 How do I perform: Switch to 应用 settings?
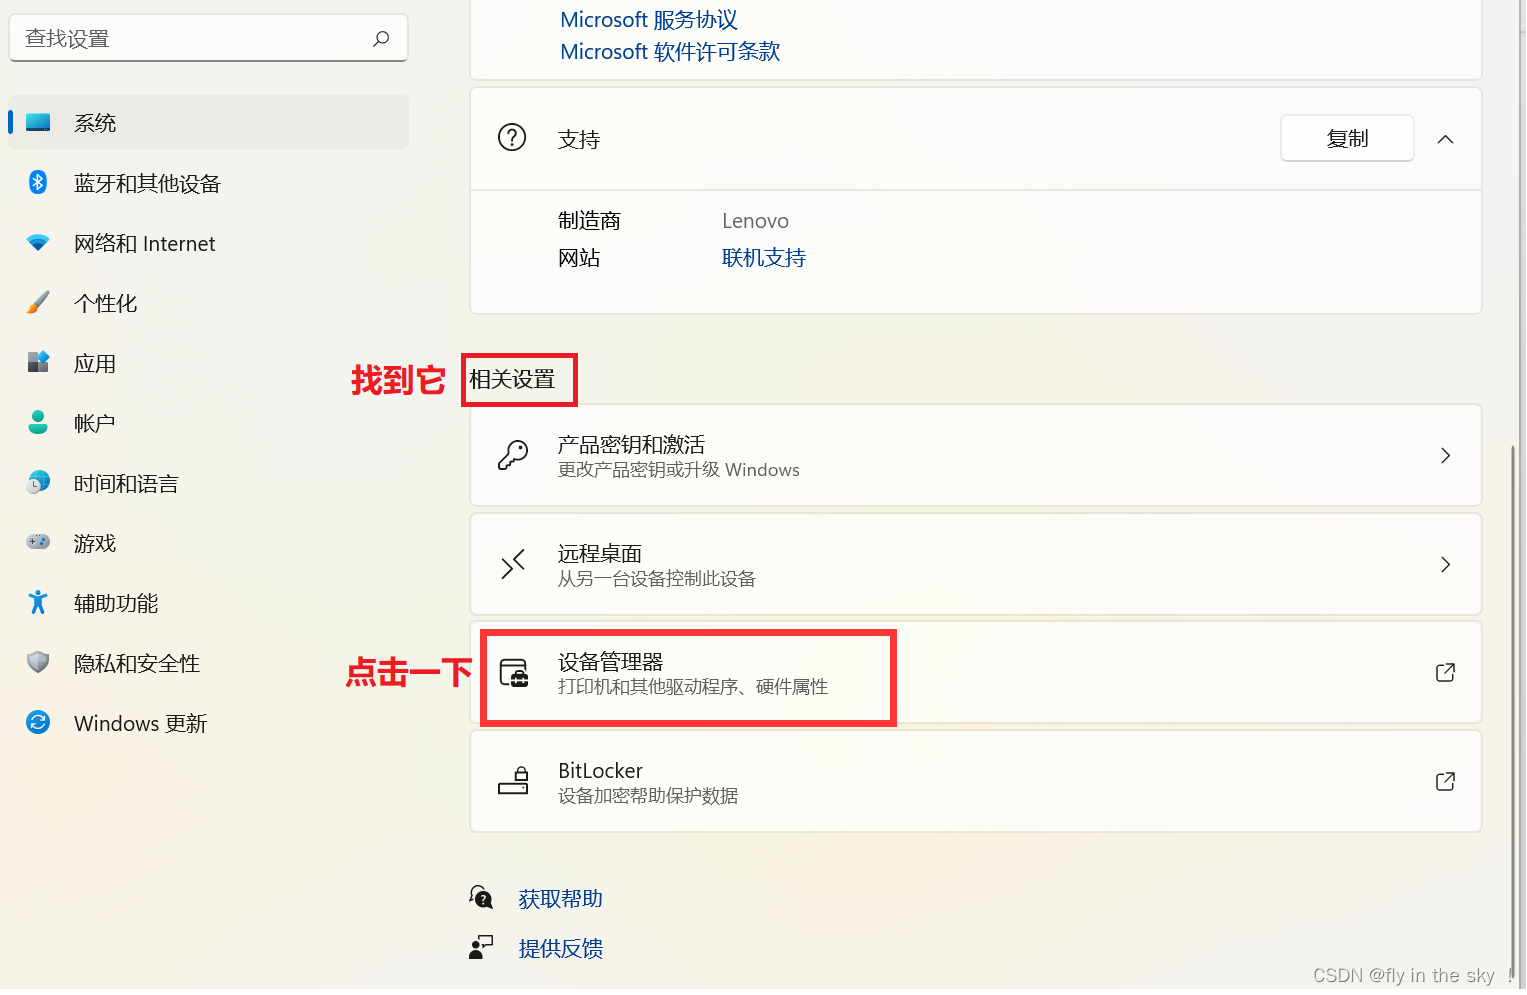pyautogui.click(x=208, y=363)
